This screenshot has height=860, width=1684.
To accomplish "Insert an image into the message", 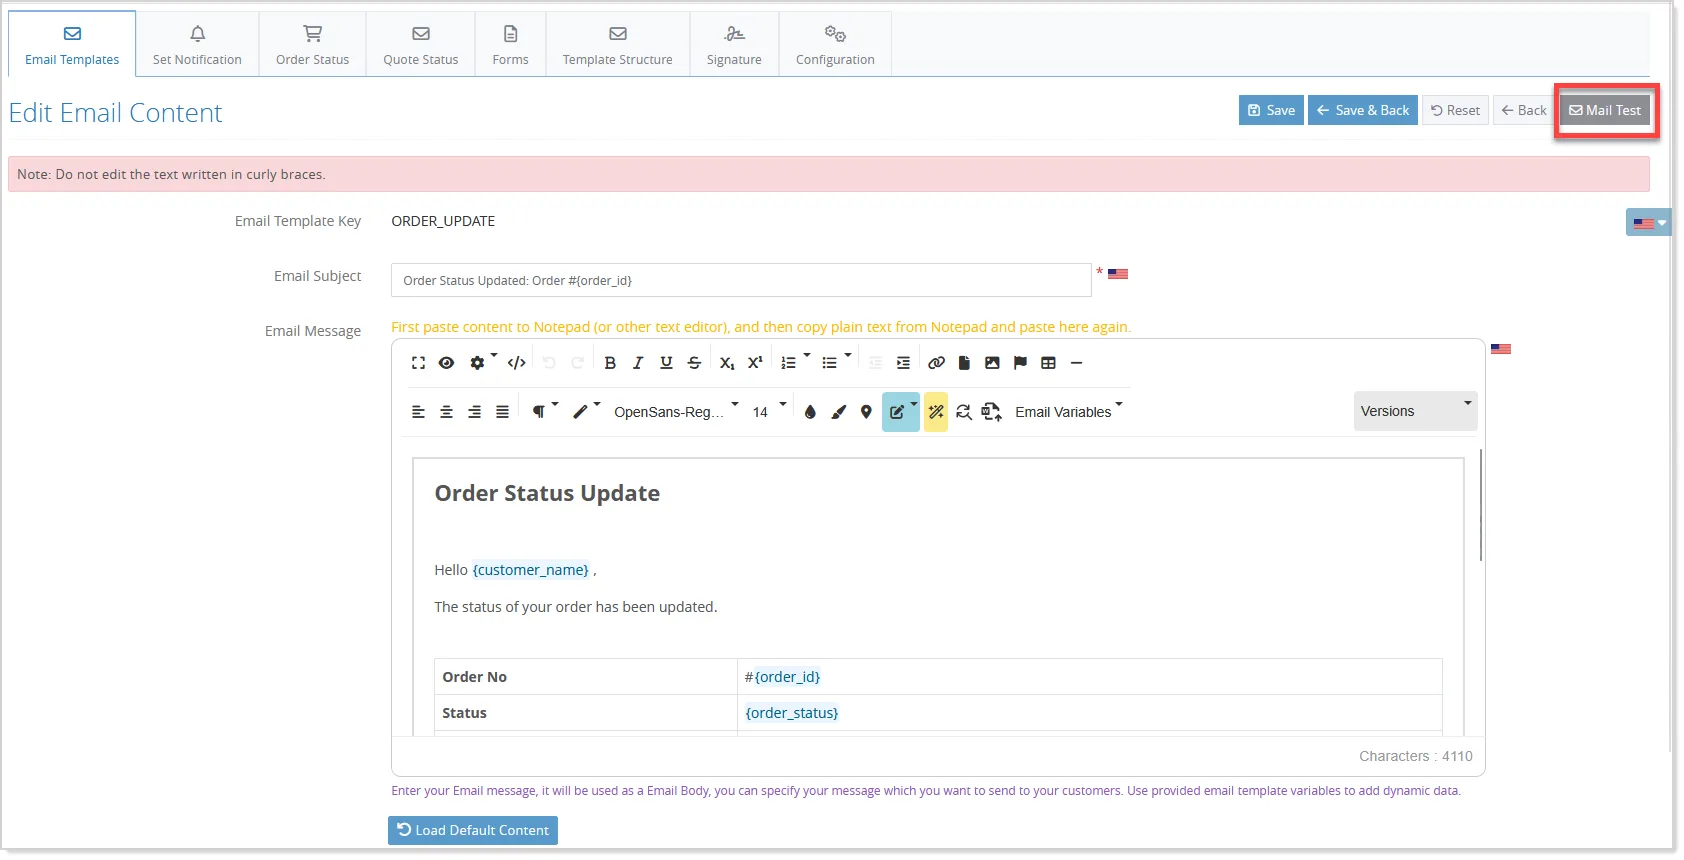I will [992, 363].
